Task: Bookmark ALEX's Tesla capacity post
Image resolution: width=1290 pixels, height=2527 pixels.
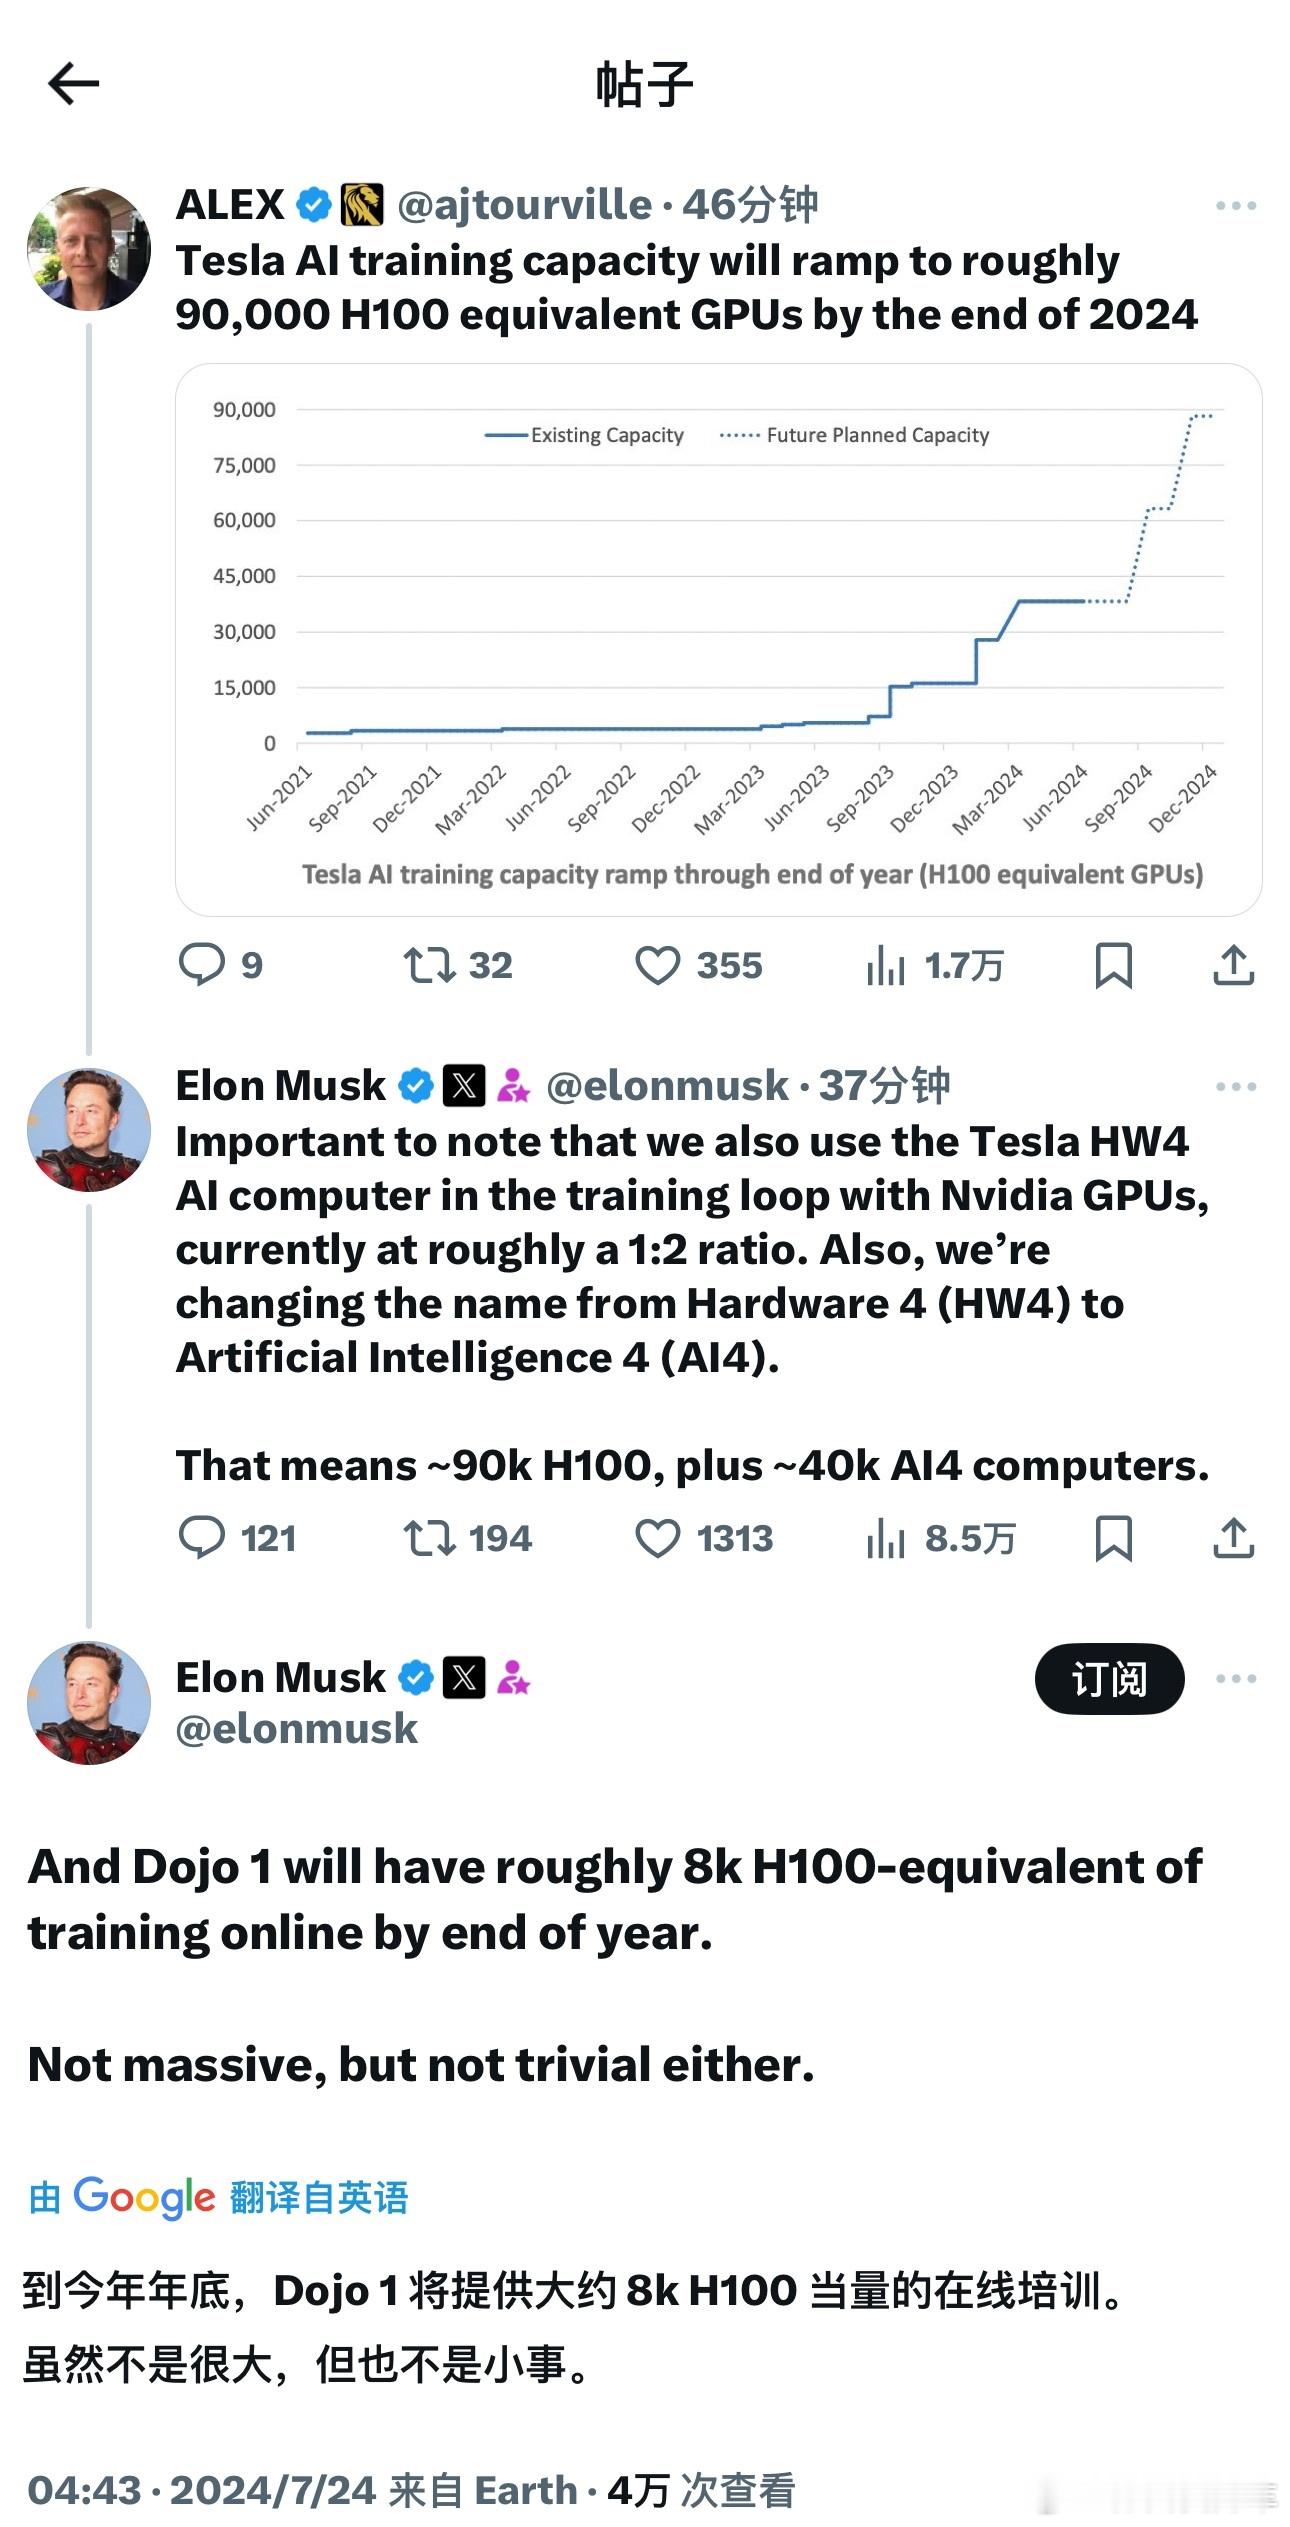Action: [1113, 965]
